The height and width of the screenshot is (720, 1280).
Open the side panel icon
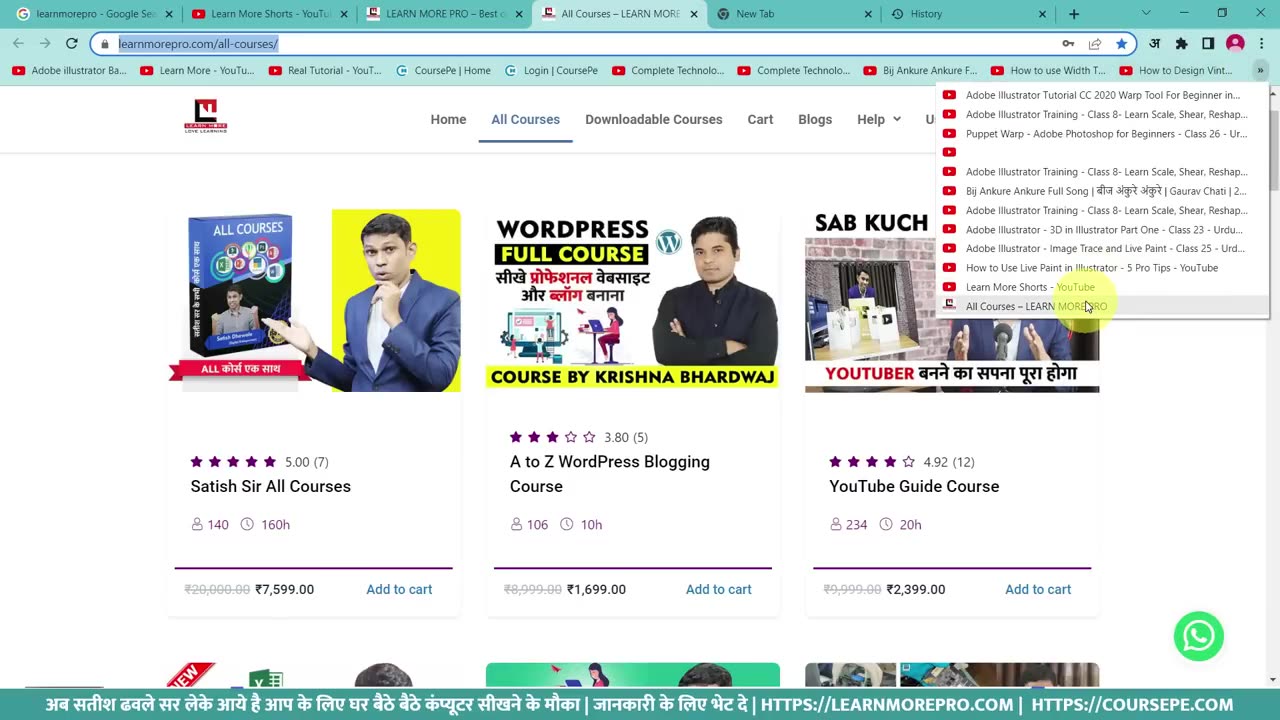coord(1208,44)
